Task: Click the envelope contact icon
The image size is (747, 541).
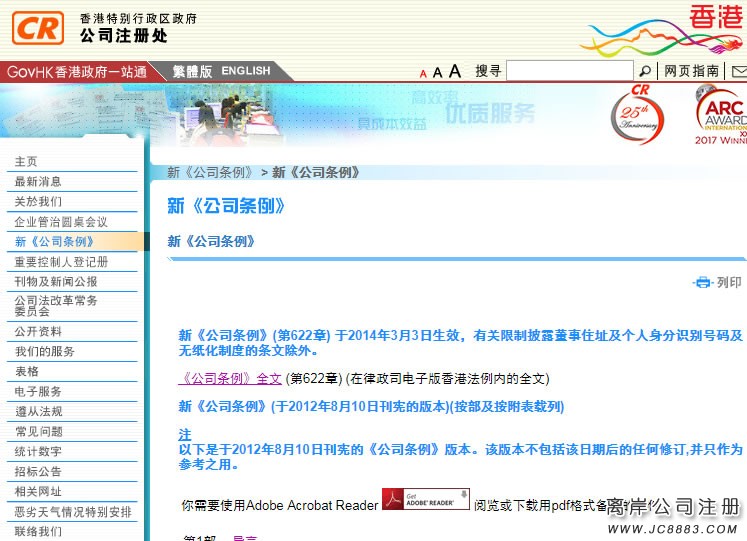Action: click(739, 71)
